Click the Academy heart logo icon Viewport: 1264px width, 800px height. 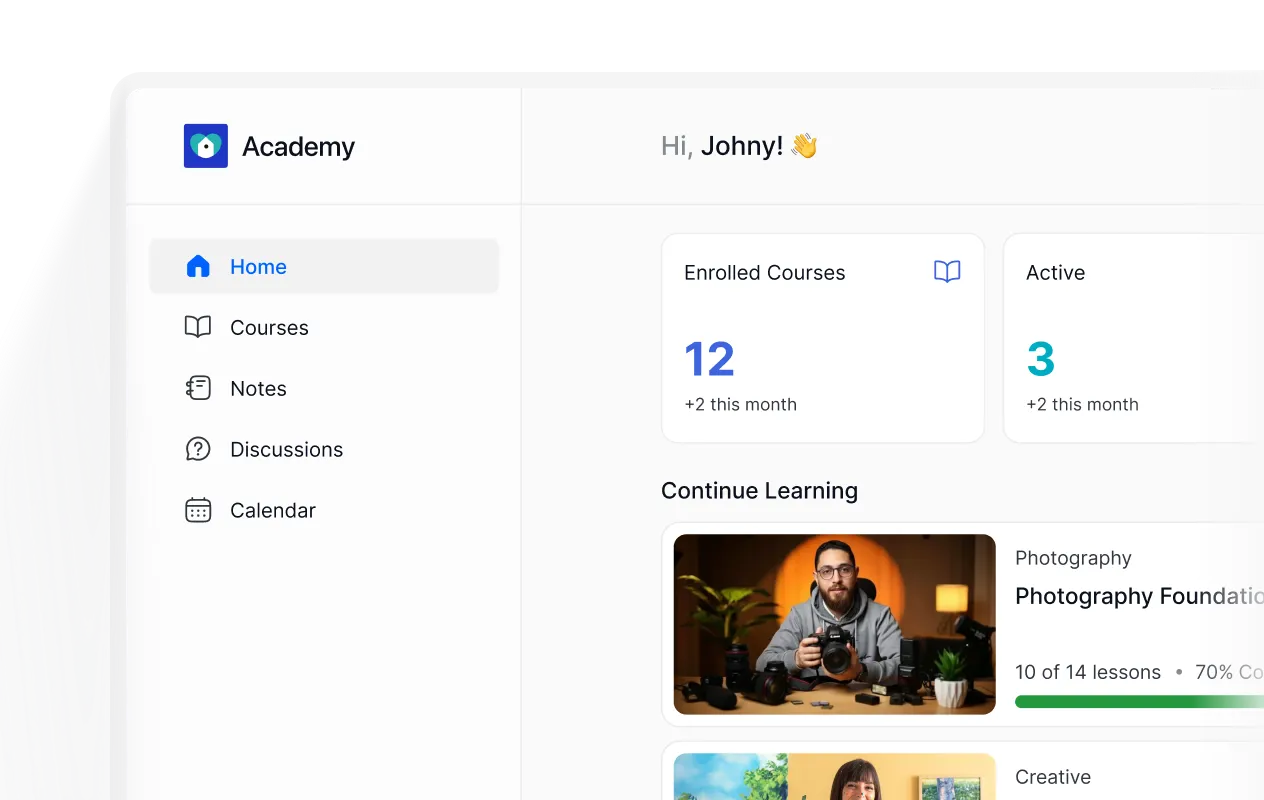click(206, 146)
